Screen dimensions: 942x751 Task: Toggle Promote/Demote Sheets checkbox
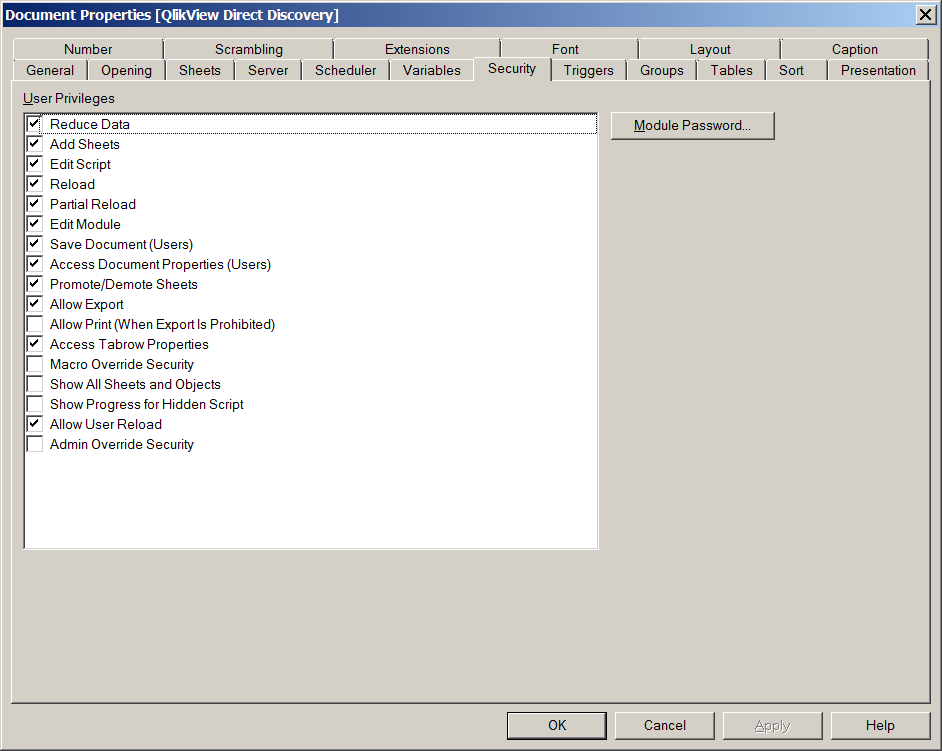pyautogui.click(x=34, y=284)
